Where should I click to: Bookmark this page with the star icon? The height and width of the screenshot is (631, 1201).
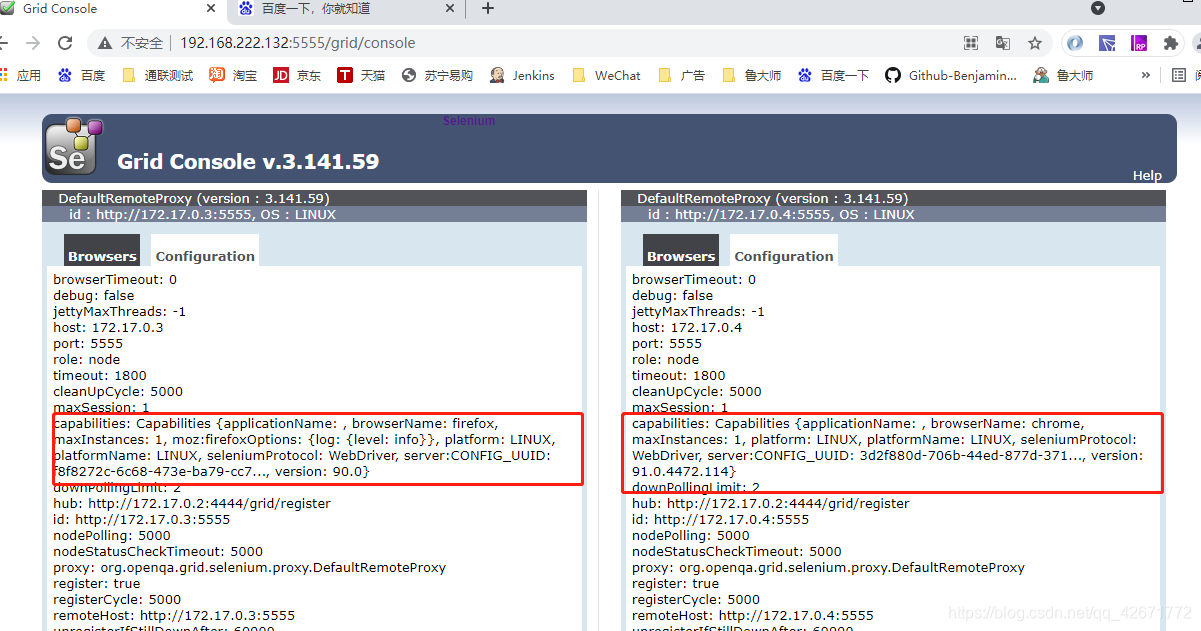[x=1036, y=43]
